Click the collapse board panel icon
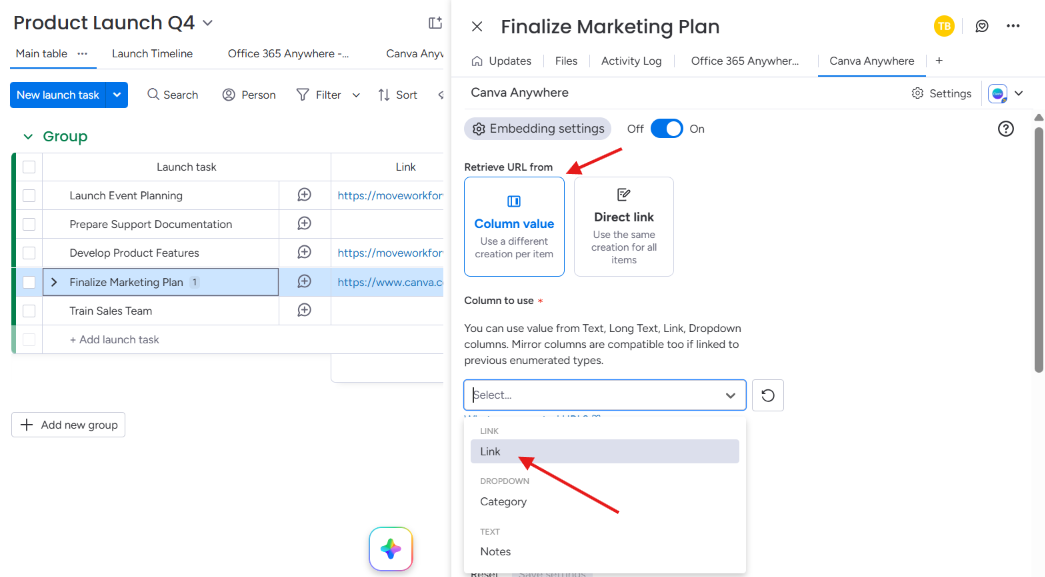Image resolution: width=1045 pixels, height=577 pixels. [x=435, y=23]
